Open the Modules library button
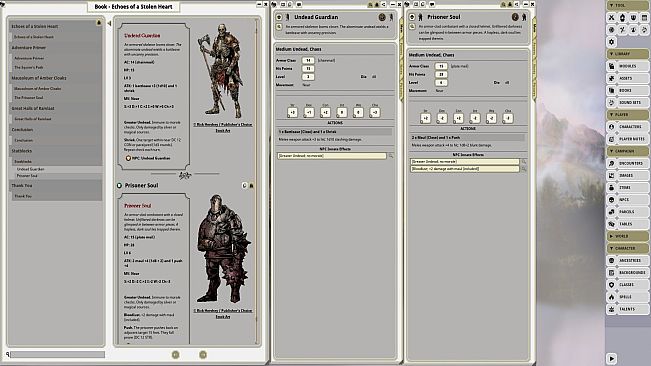Viewport: 651px width, 366px height. click(627, 66)
